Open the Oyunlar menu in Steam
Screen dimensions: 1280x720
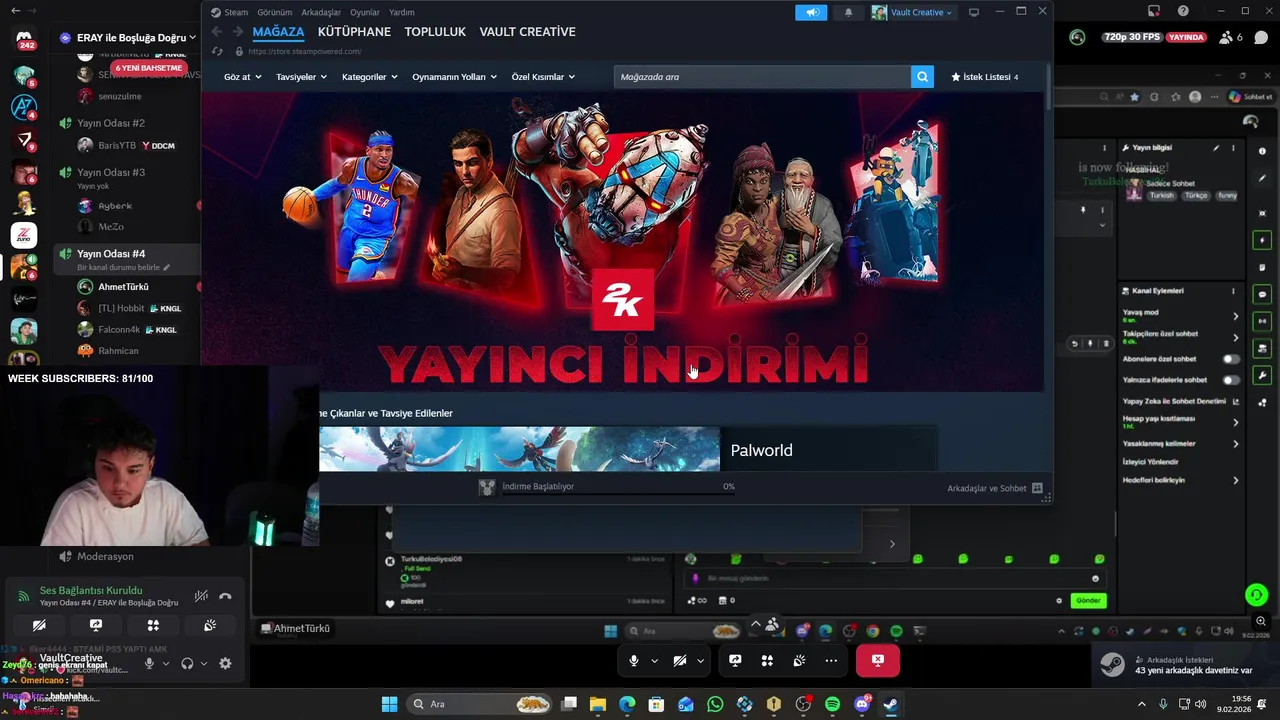click(364, 12)
